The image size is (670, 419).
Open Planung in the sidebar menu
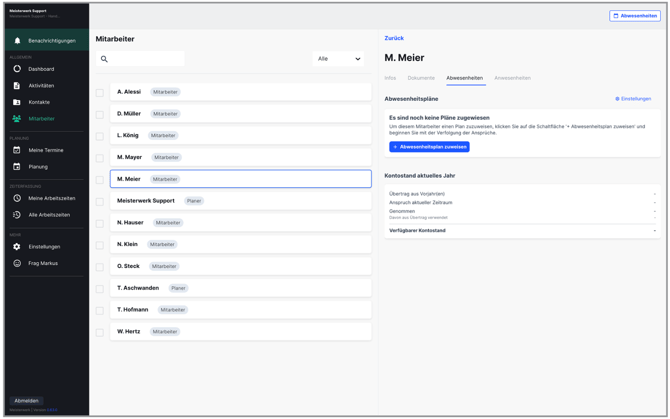38,167
